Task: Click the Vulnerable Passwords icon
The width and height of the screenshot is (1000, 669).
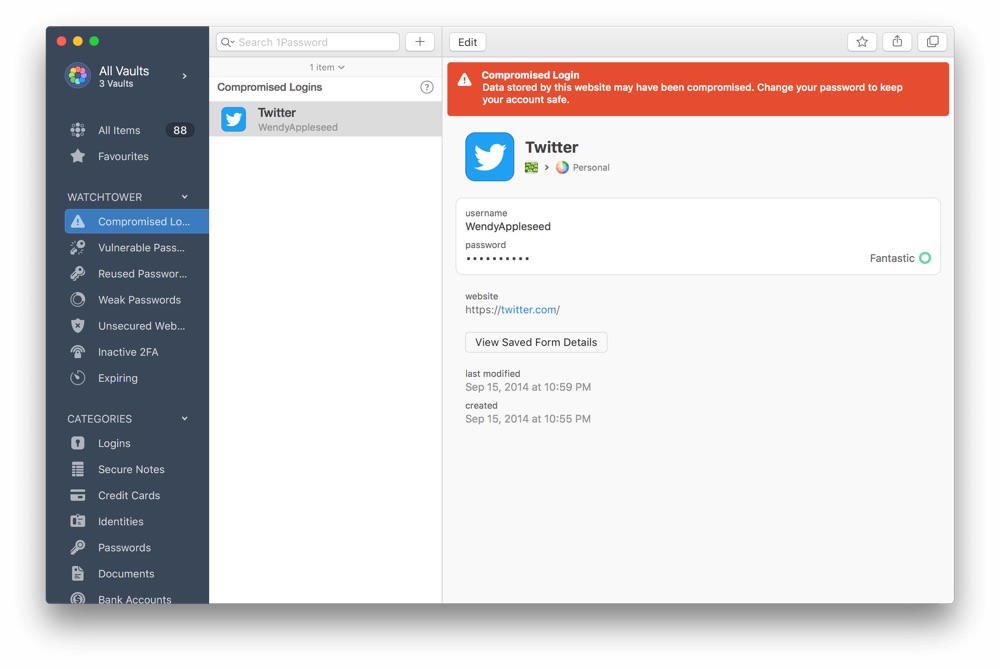Action: pyautogui.click(x=78, y=247)
